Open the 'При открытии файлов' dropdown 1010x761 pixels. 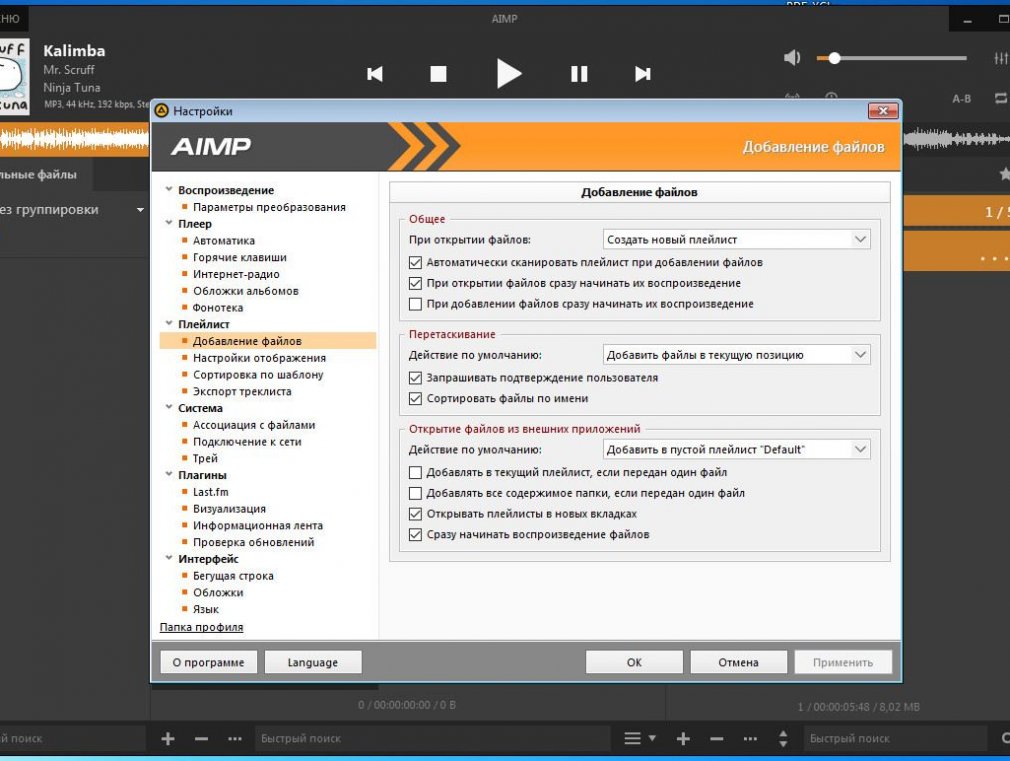coord(736,240)
